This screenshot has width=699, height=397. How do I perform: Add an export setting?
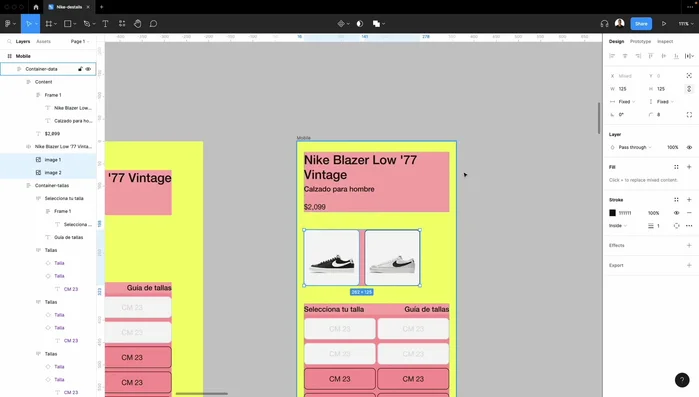click(x=689, y=265)
